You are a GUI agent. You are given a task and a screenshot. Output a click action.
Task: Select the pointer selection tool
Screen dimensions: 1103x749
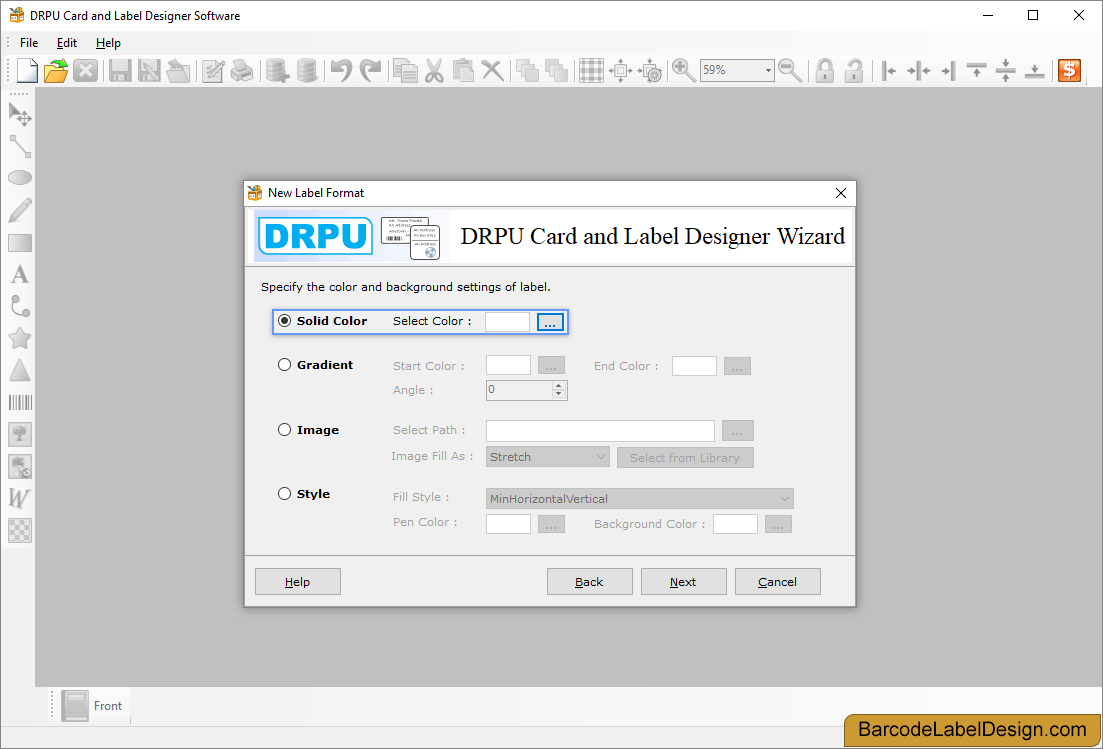pos(20,114)
